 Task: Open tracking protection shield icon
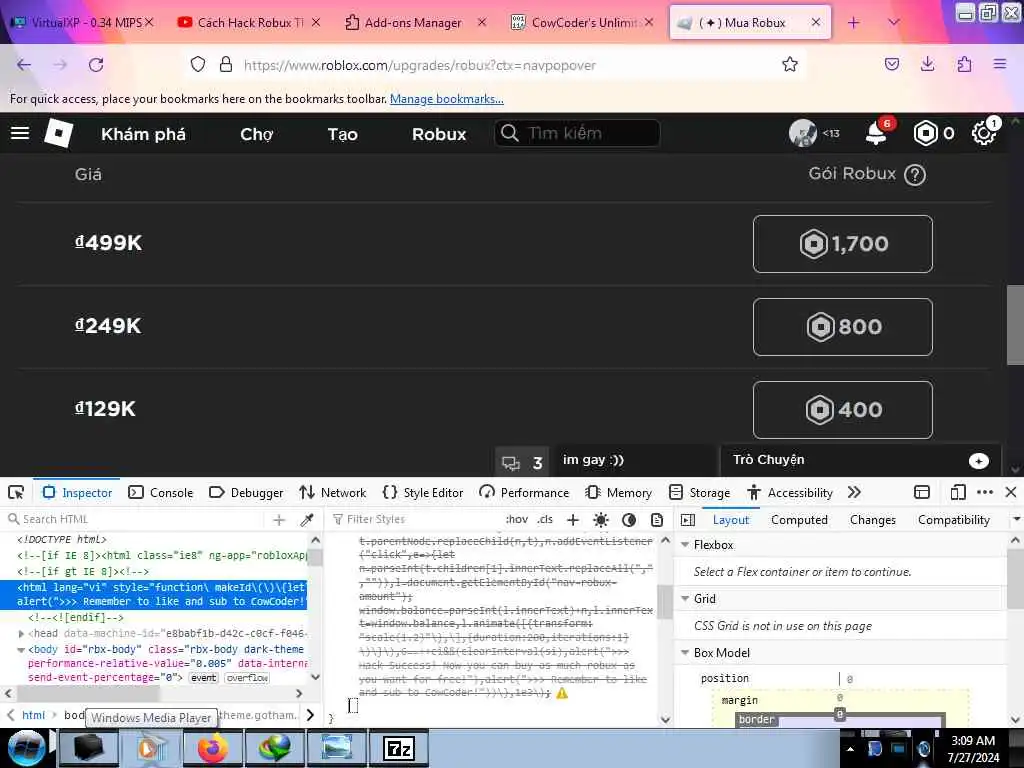click(198, 64)
